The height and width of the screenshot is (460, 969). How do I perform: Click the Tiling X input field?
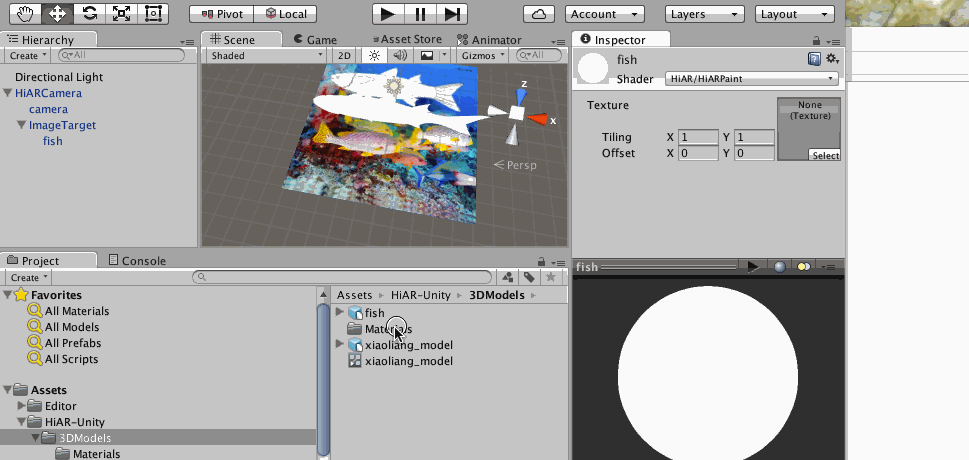pos(698,137)
